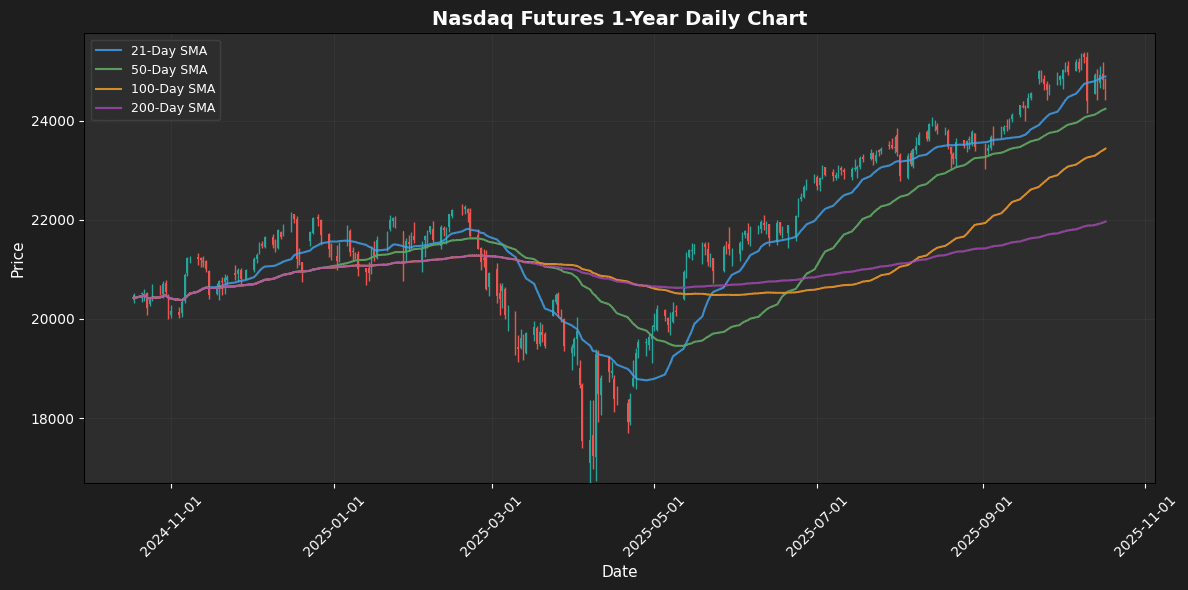Click the Price y-axis label
Screen dimensions: 1188x590
click(18, 258)
